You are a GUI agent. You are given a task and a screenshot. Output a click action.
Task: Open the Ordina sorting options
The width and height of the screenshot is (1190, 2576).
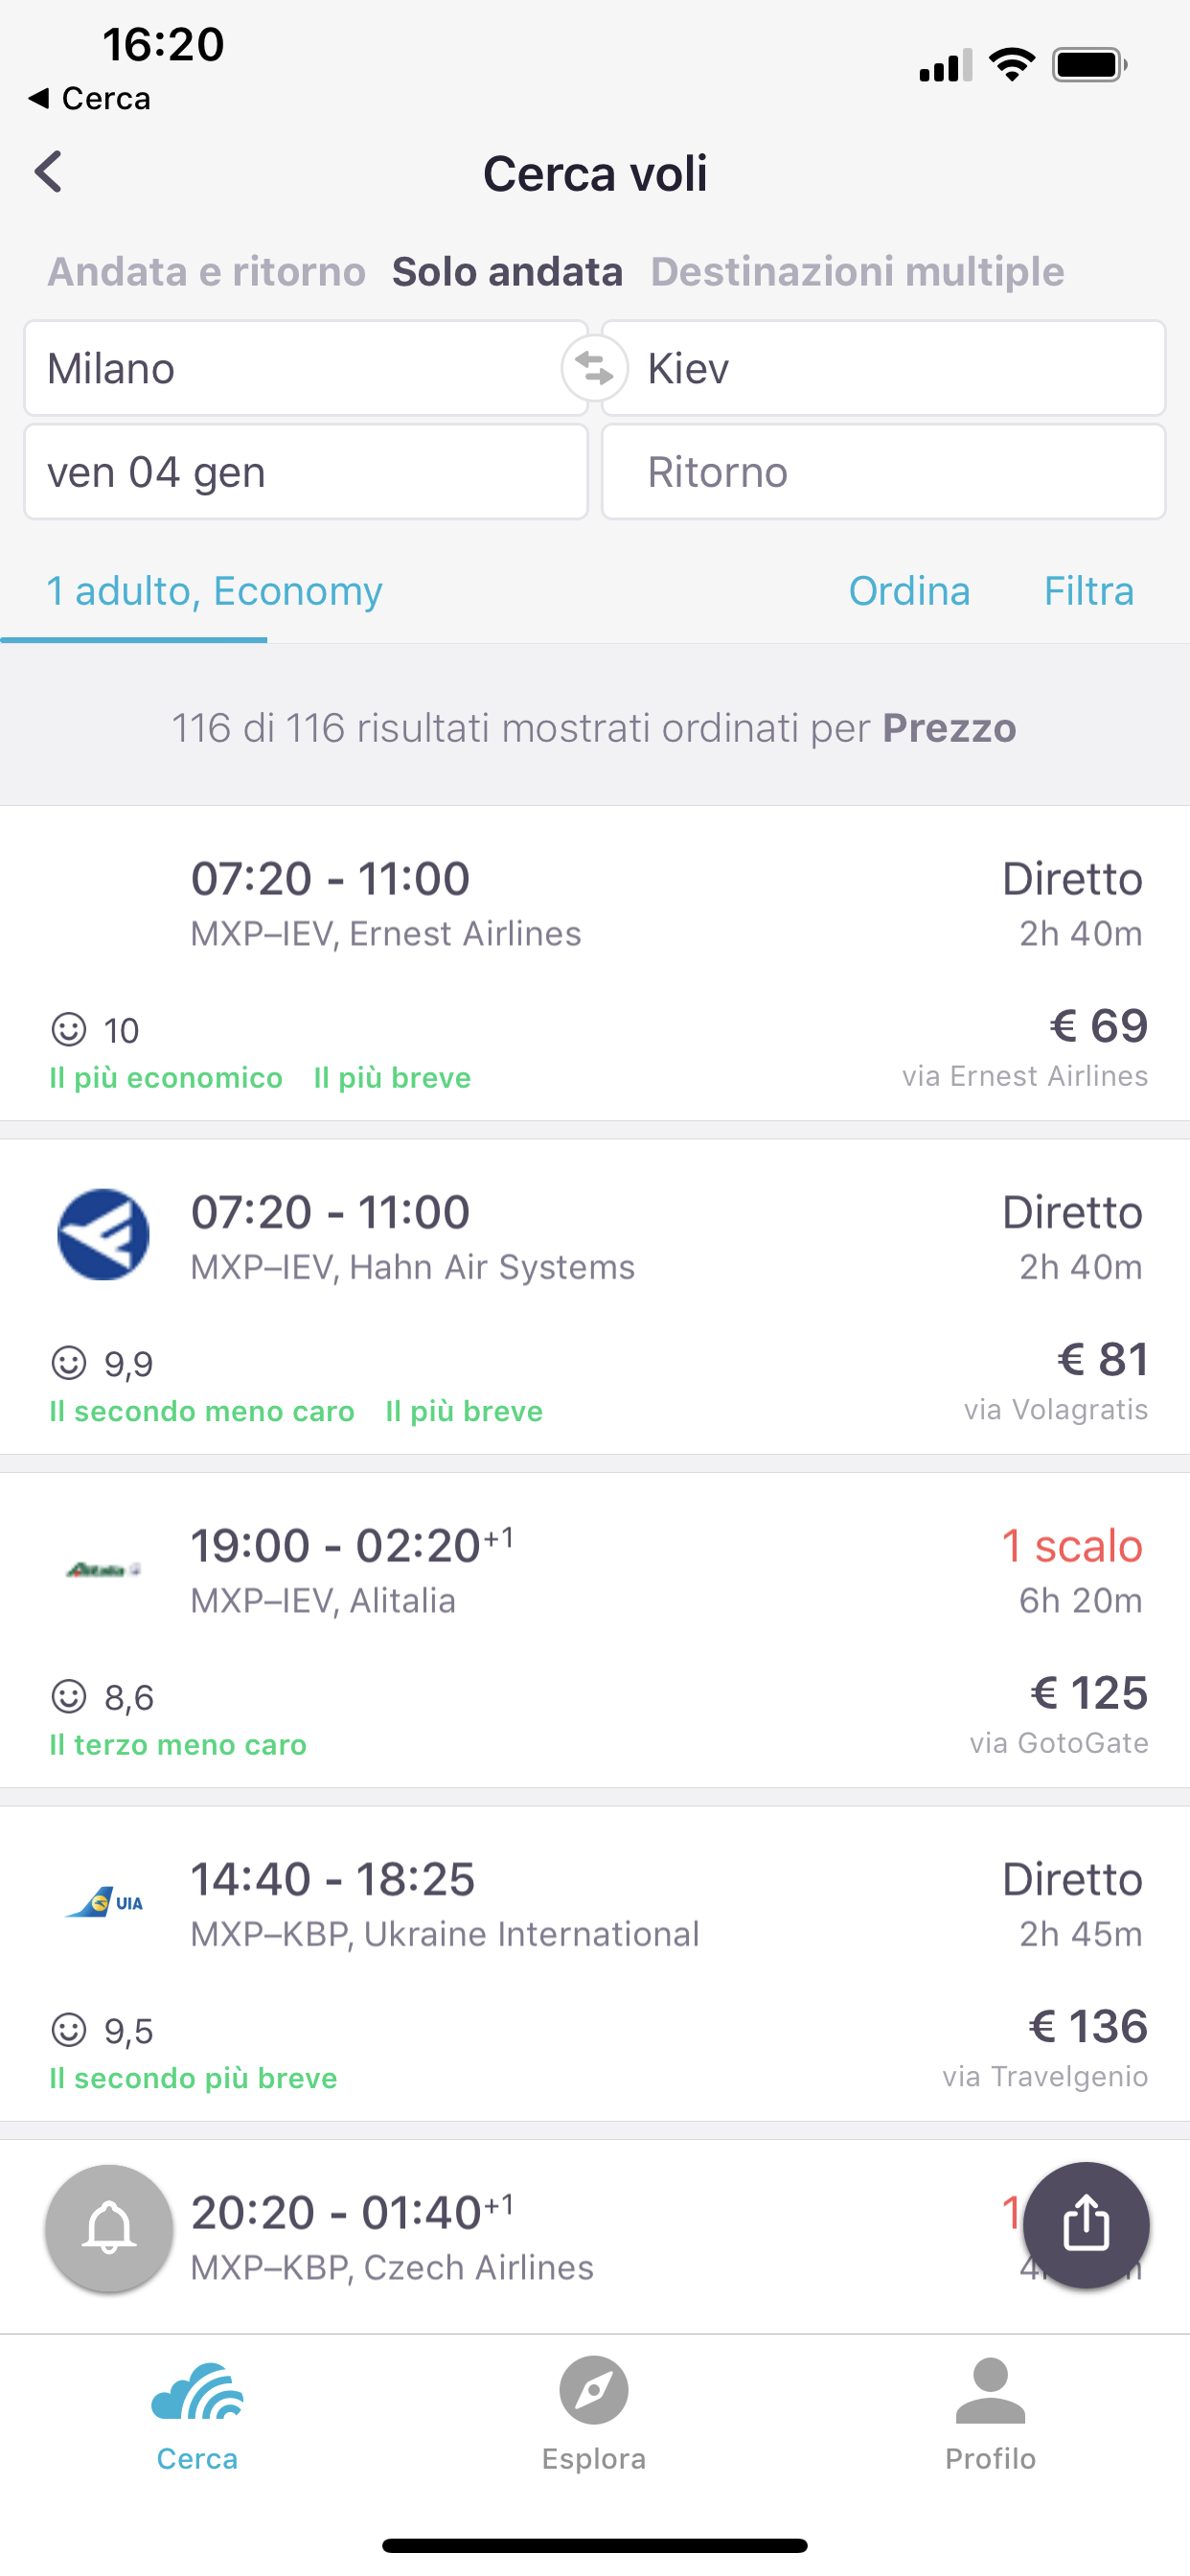coord(909,591)
